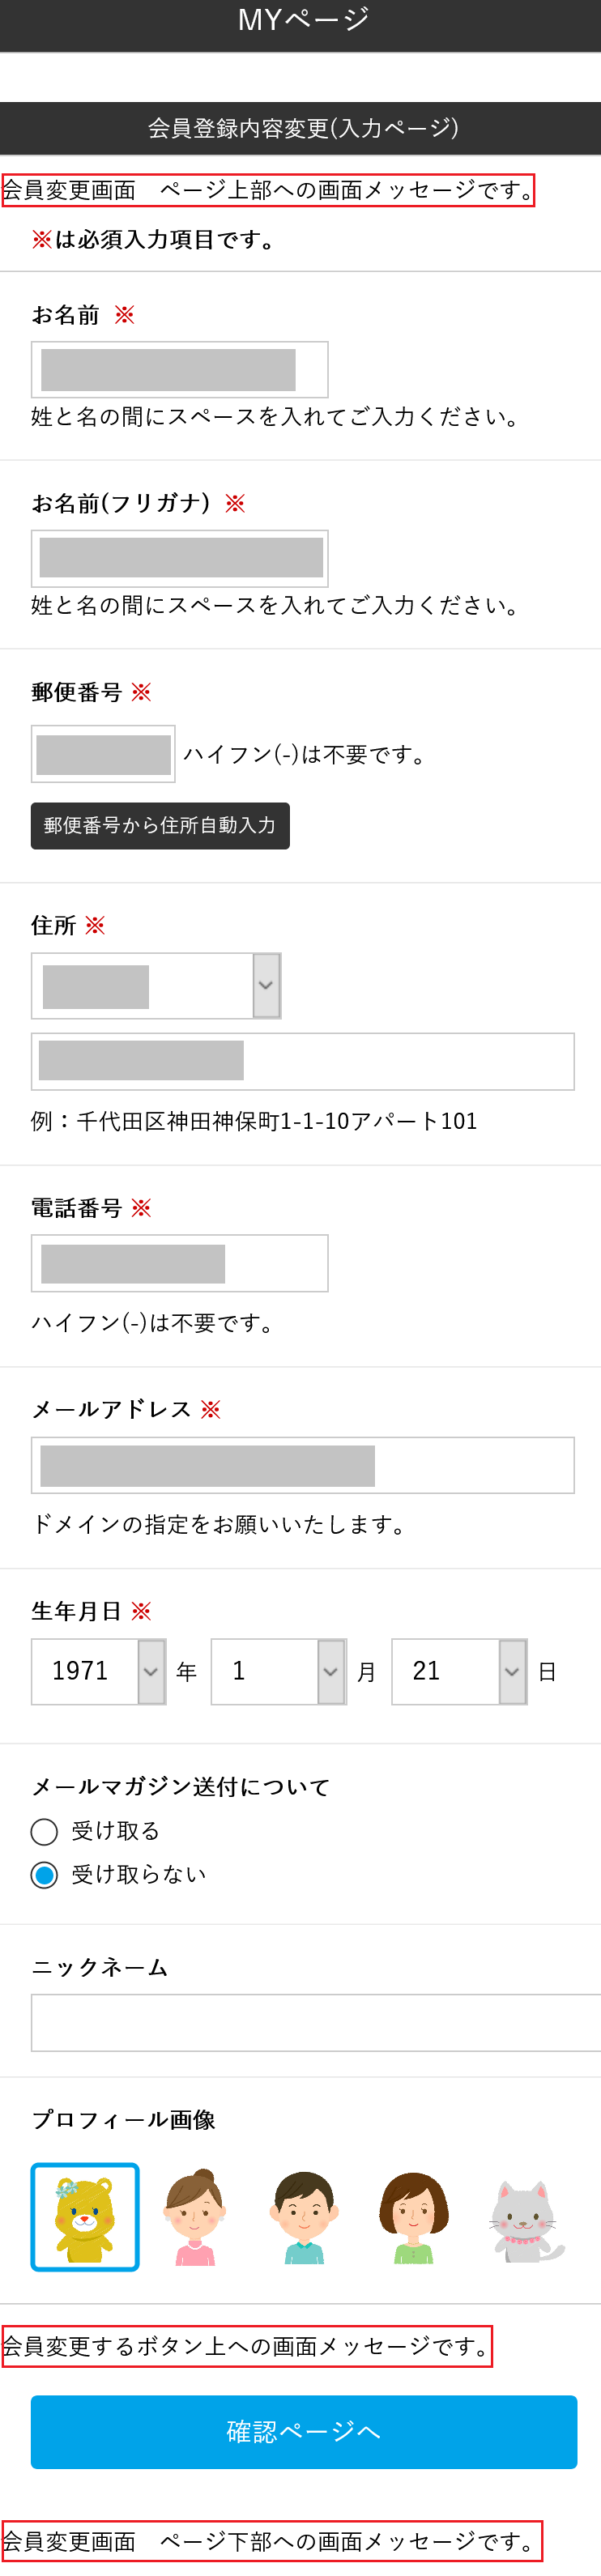Screen dimensions: 601x2576
Task: Open the prefecture dropdown under 住所
Action: tap(156, 986)
